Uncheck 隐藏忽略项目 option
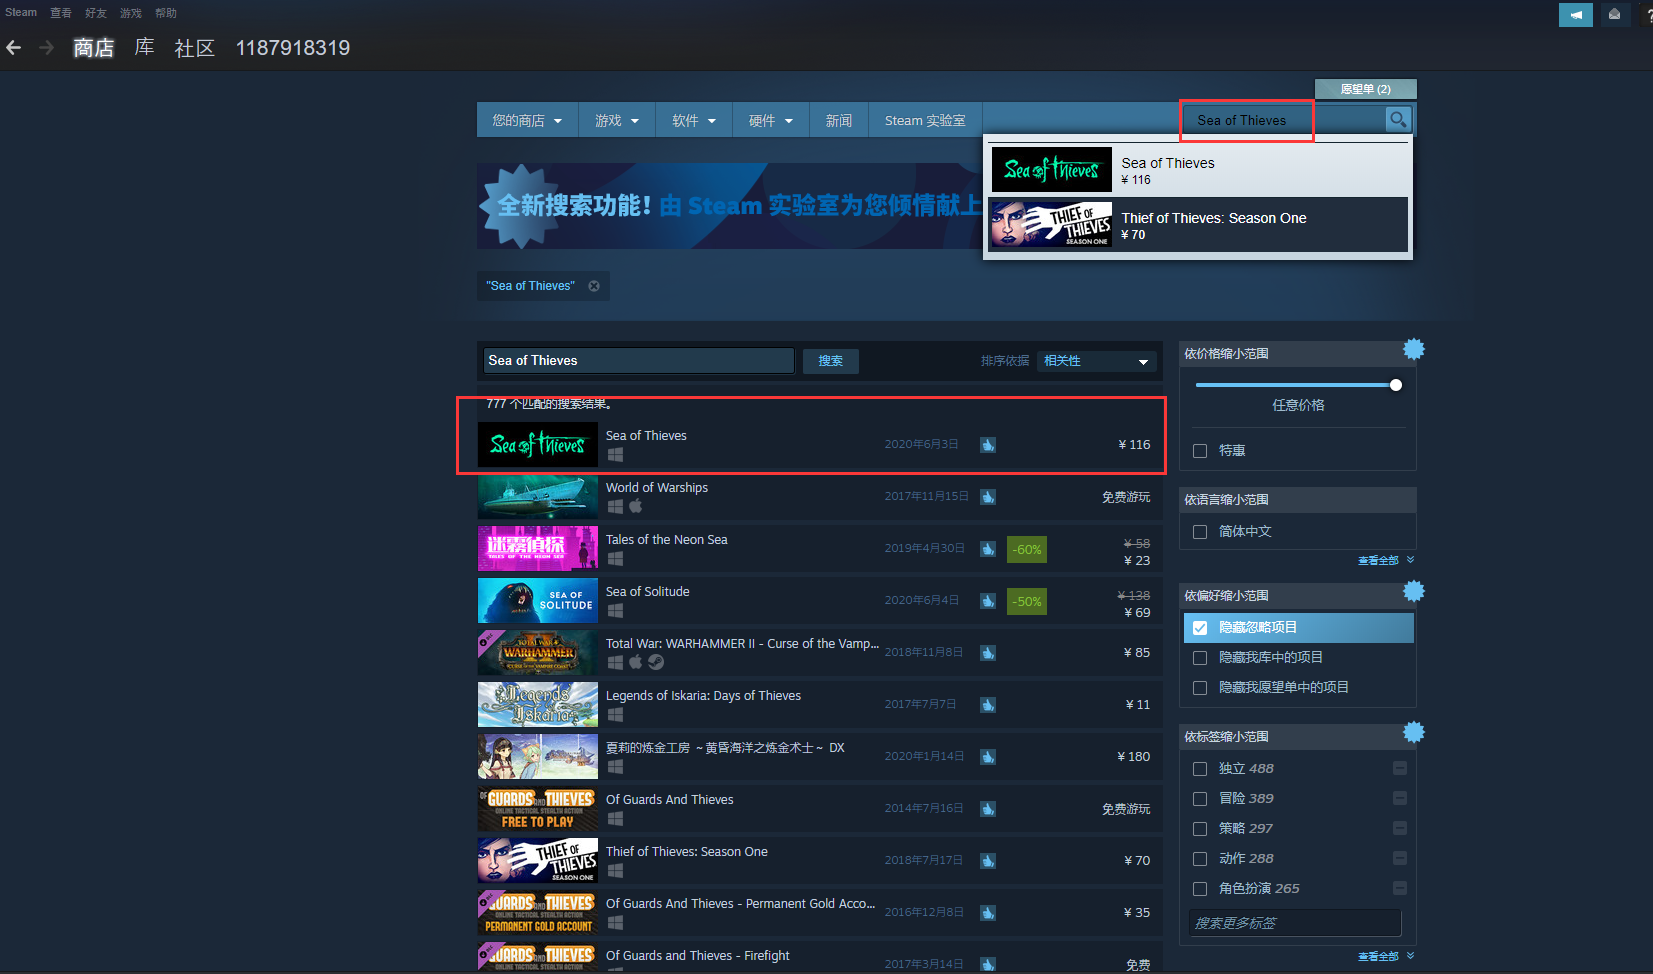This screenshot has width=1653, height=974. (1200, 628)
